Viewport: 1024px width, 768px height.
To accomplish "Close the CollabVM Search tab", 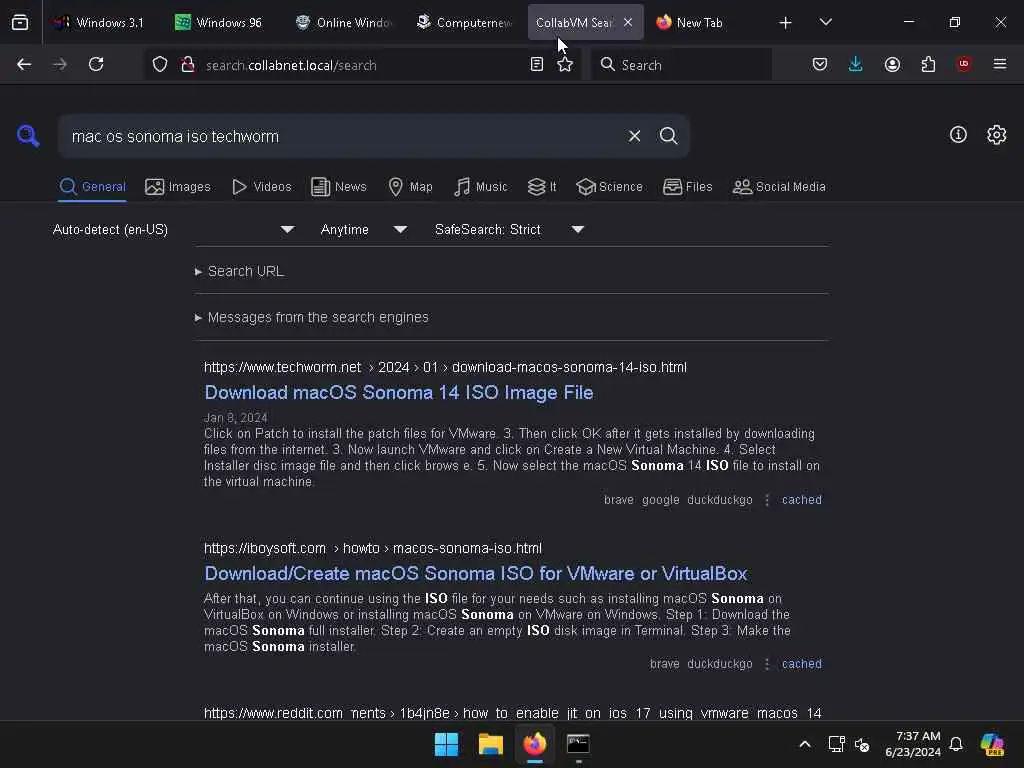I will (628, 22).
